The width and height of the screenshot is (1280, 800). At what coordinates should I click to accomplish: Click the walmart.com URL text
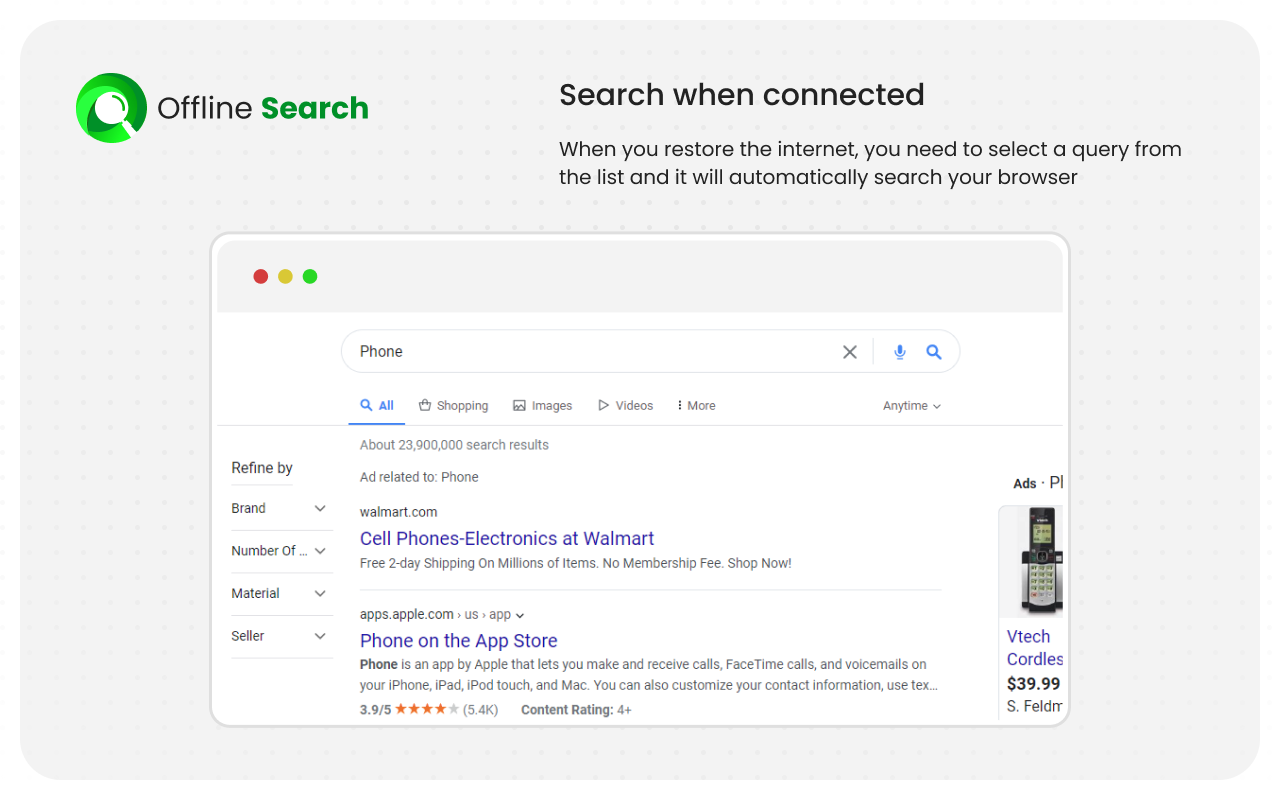point(399,512)
